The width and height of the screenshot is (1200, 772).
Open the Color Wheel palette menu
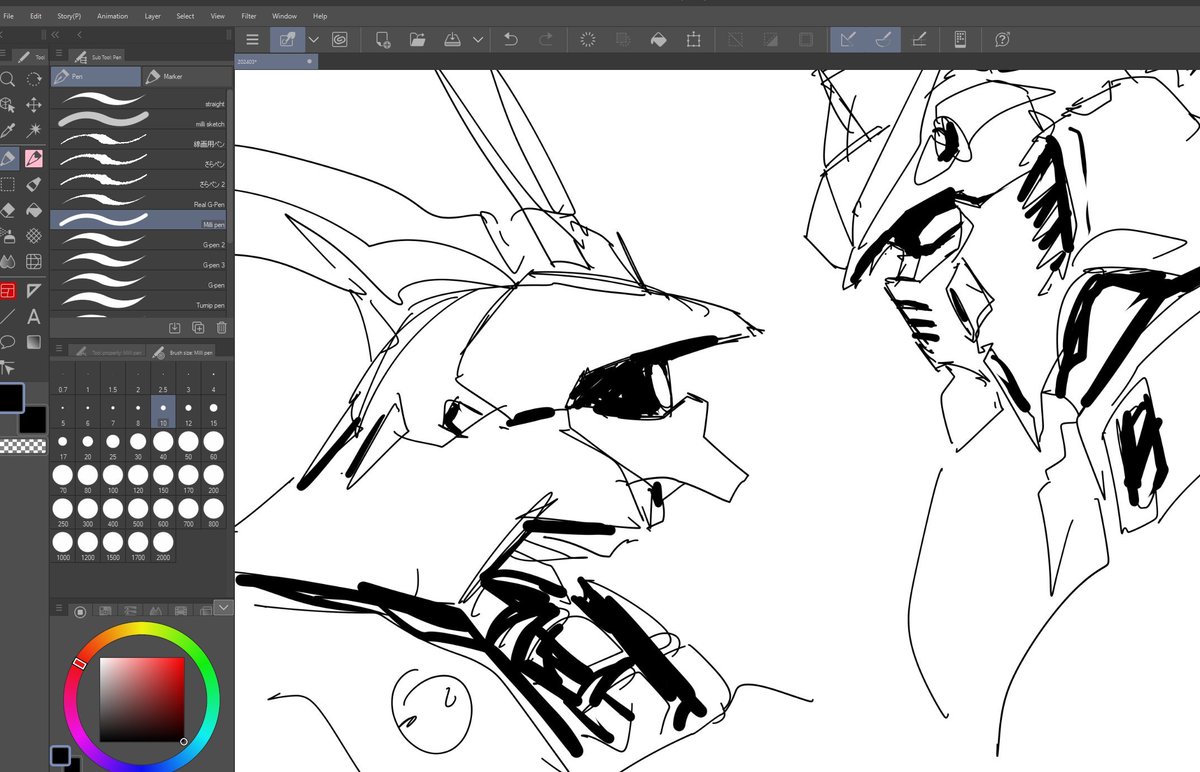[x=59, y=610]
